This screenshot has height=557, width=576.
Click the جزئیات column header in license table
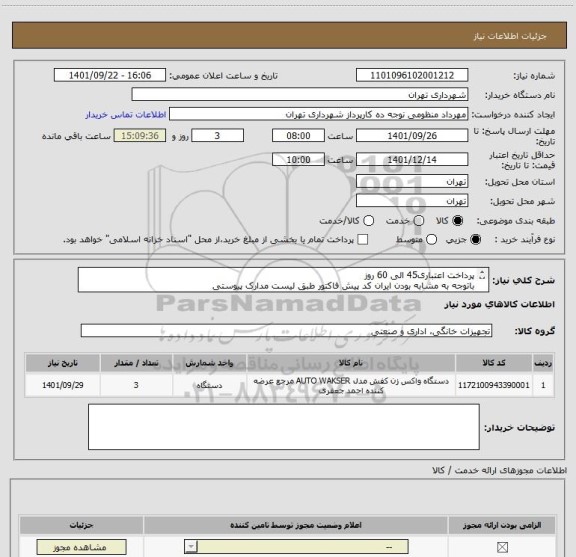click(x=82, y=525)
